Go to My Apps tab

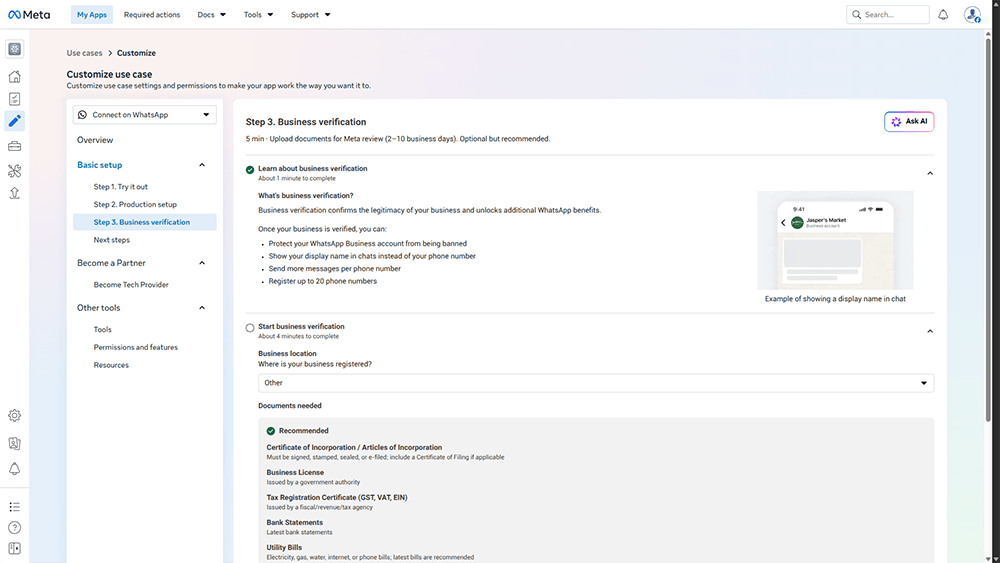tap(92, 15)
